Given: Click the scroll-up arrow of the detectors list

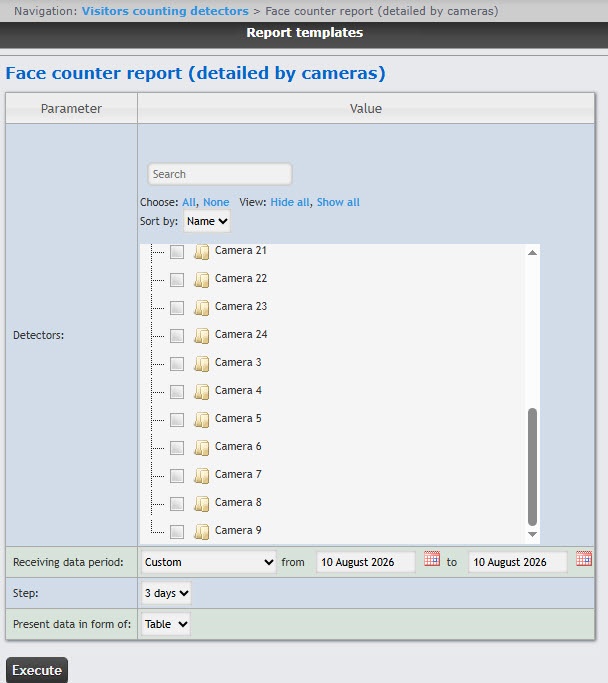Looking at the screenshot, I should click(x=532, y=253).
